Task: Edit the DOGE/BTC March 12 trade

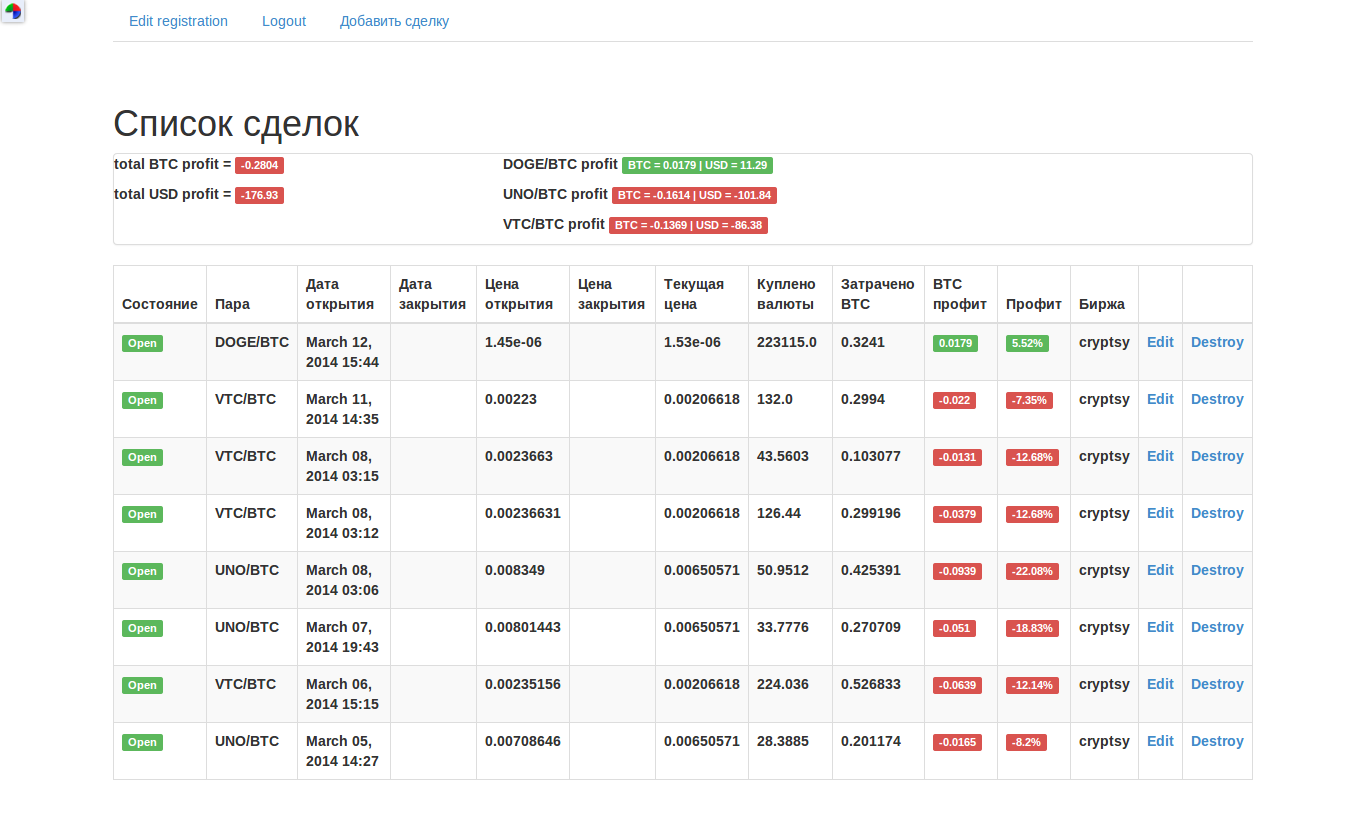Action: 1160,342
